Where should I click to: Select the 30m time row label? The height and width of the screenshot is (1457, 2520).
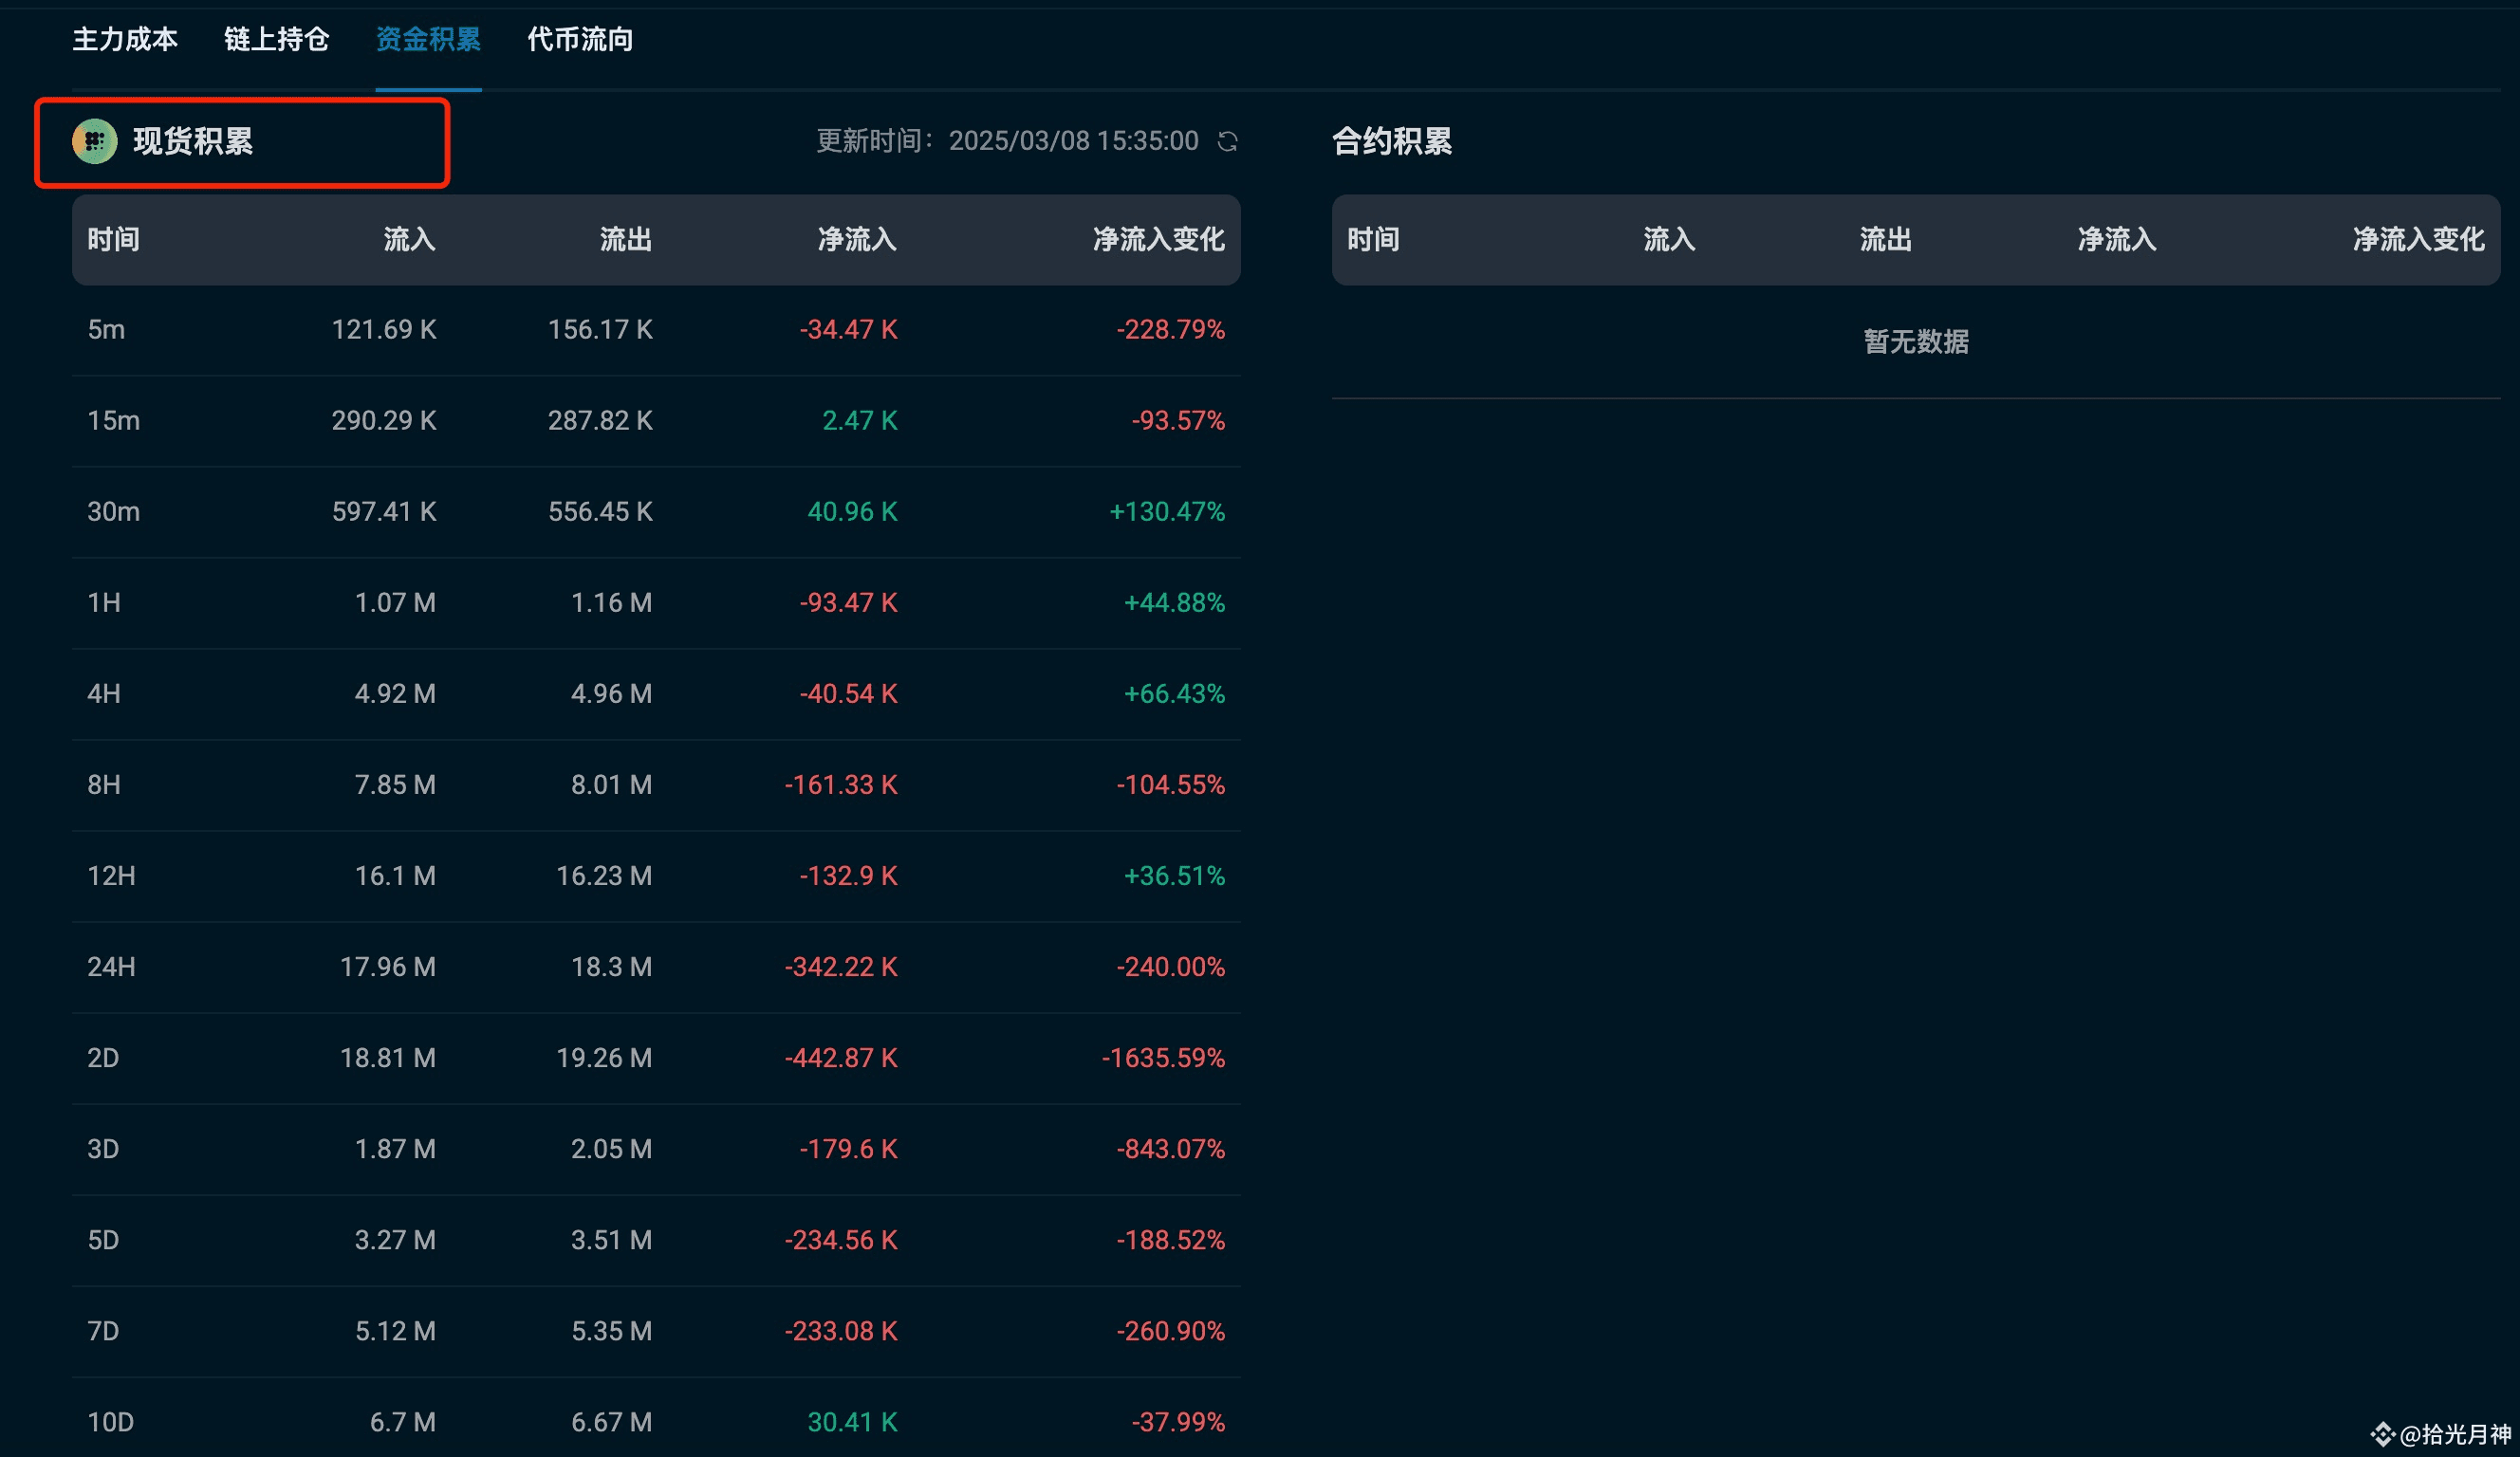click(113, 511)
